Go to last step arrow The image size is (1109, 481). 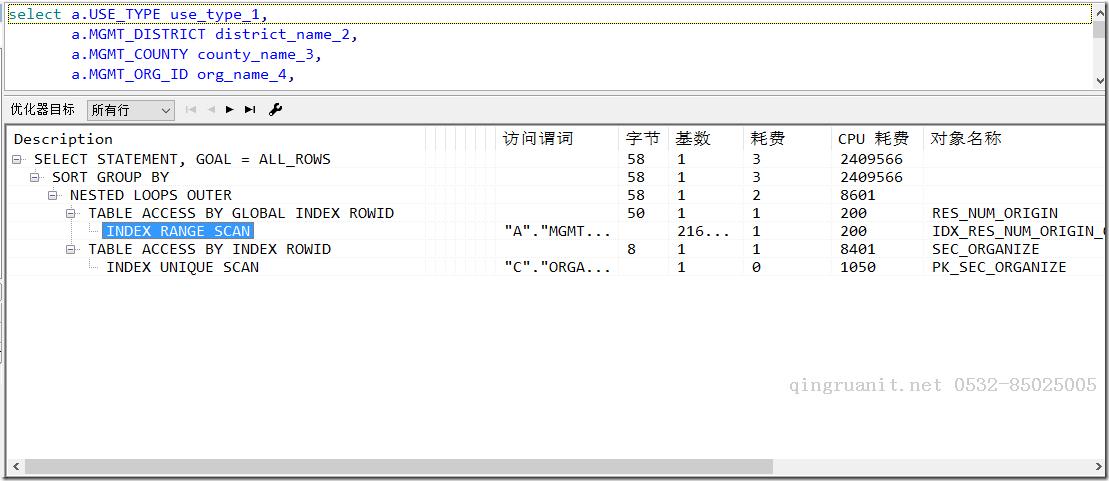tap(250, 110)
